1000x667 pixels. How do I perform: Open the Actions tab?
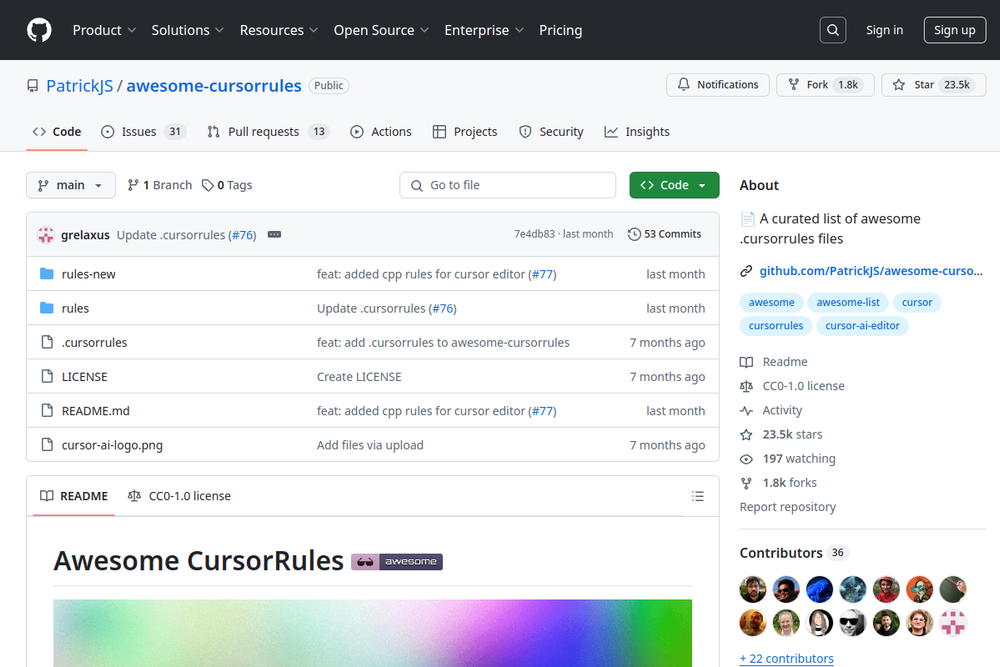381,131
